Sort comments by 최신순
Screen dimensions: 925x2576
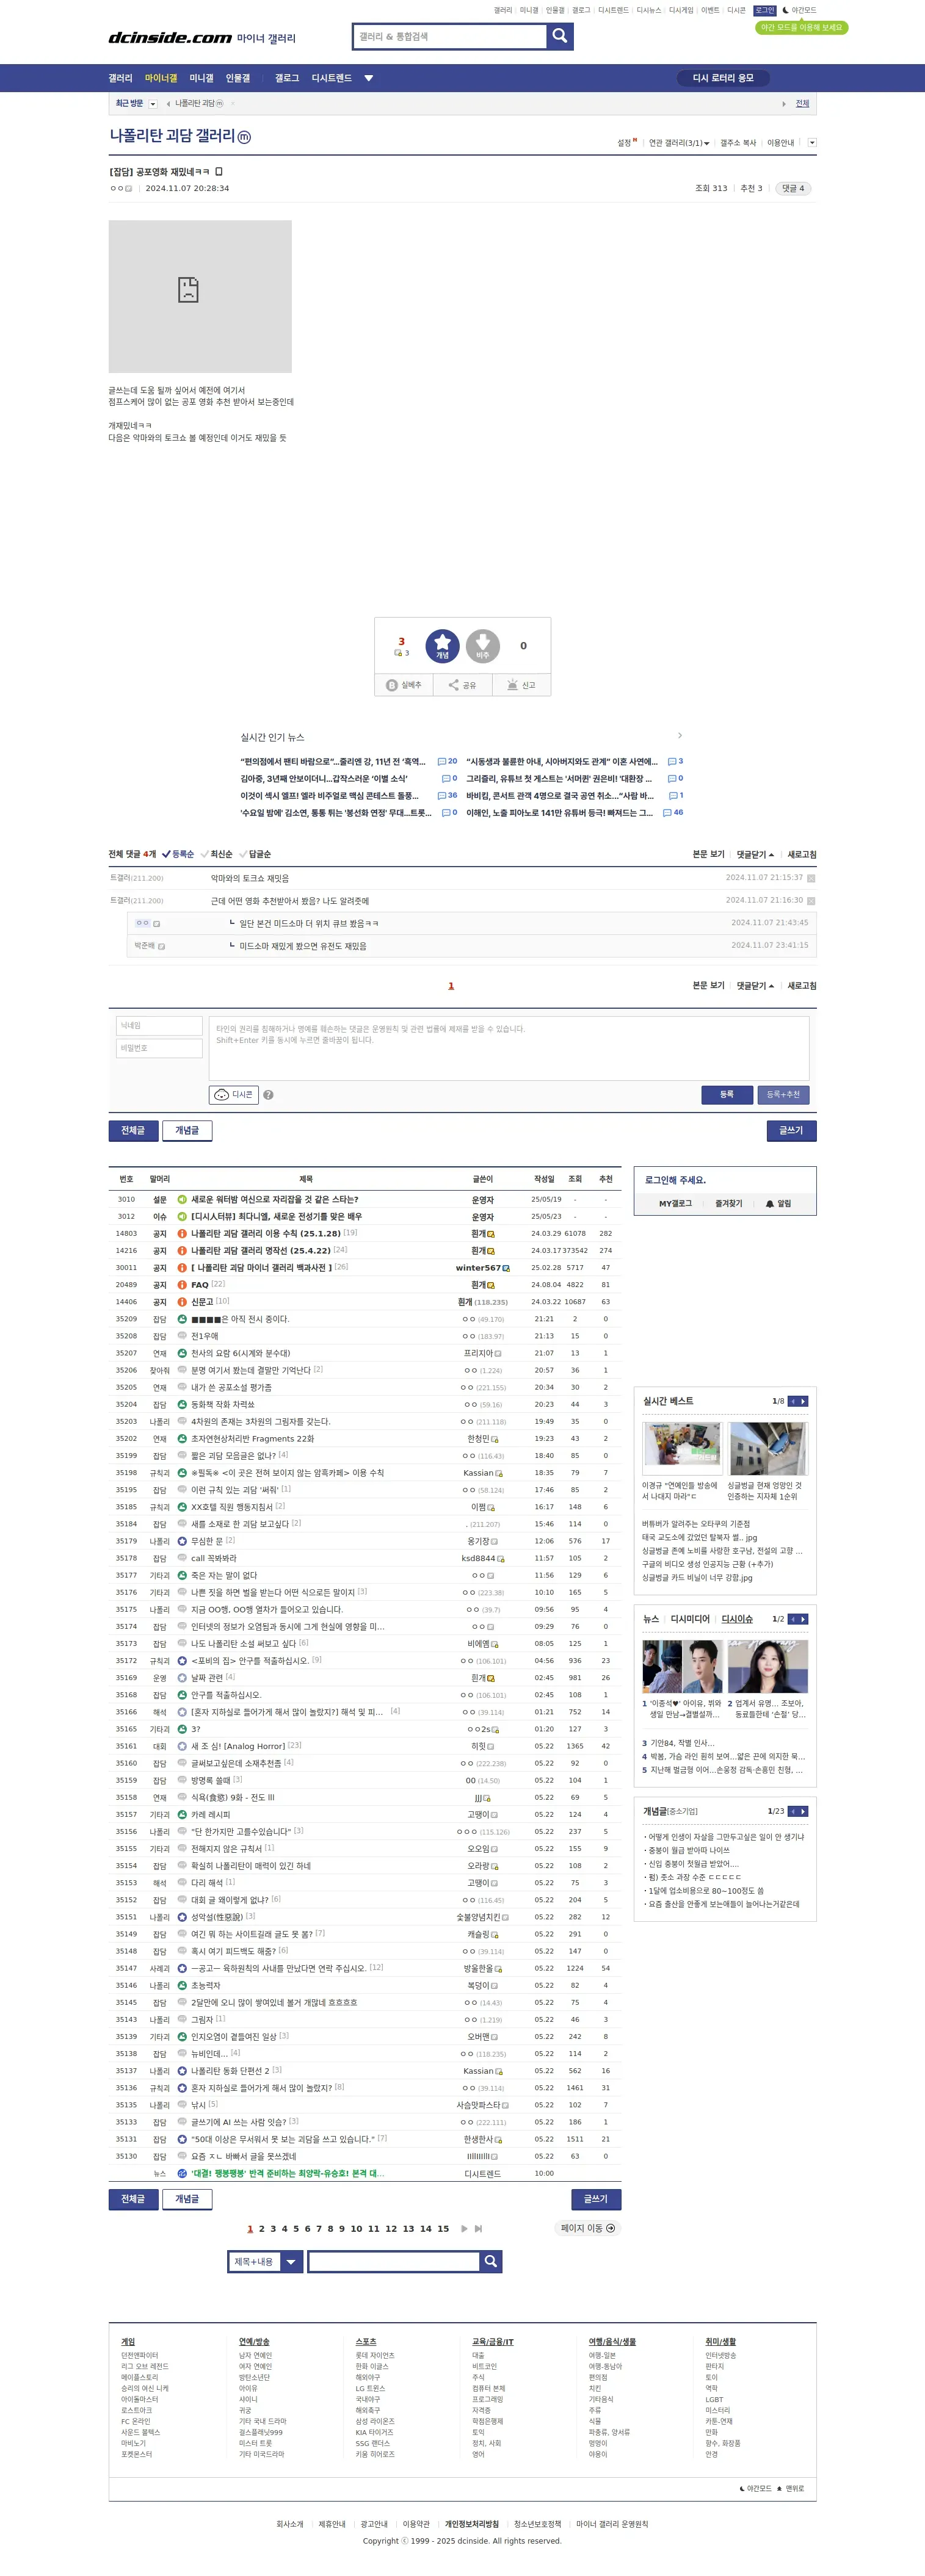click(x=217, y=854)
